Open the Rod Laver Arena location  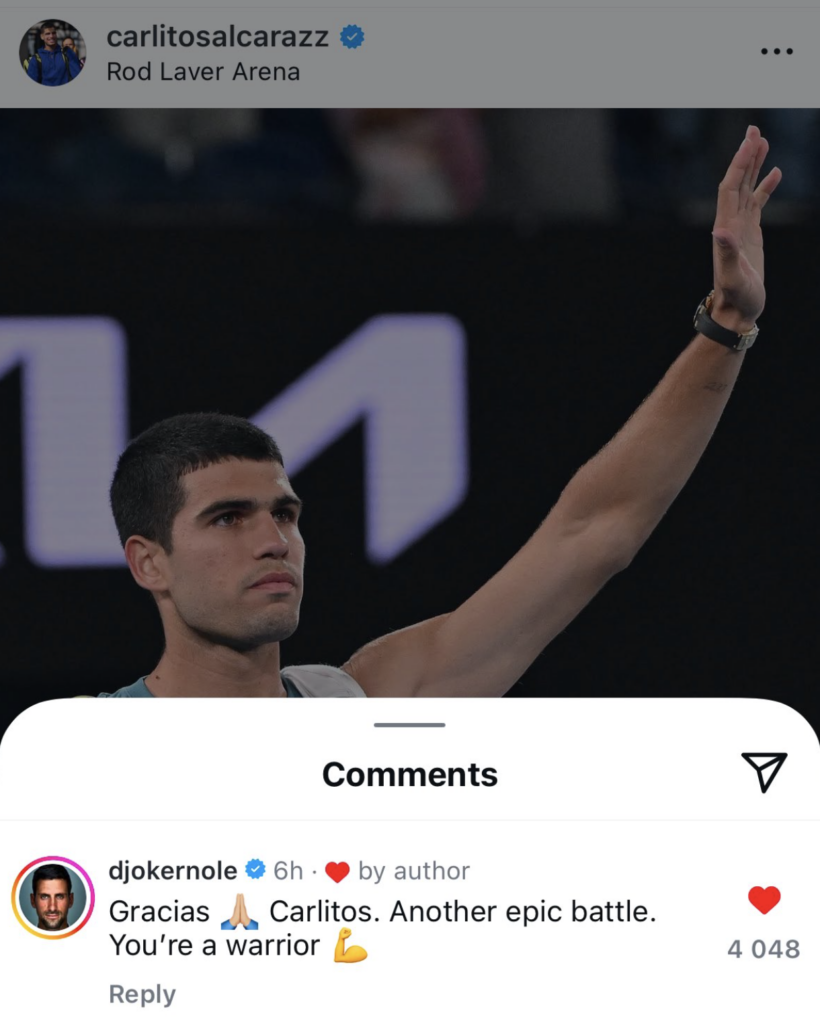point(203,72)
